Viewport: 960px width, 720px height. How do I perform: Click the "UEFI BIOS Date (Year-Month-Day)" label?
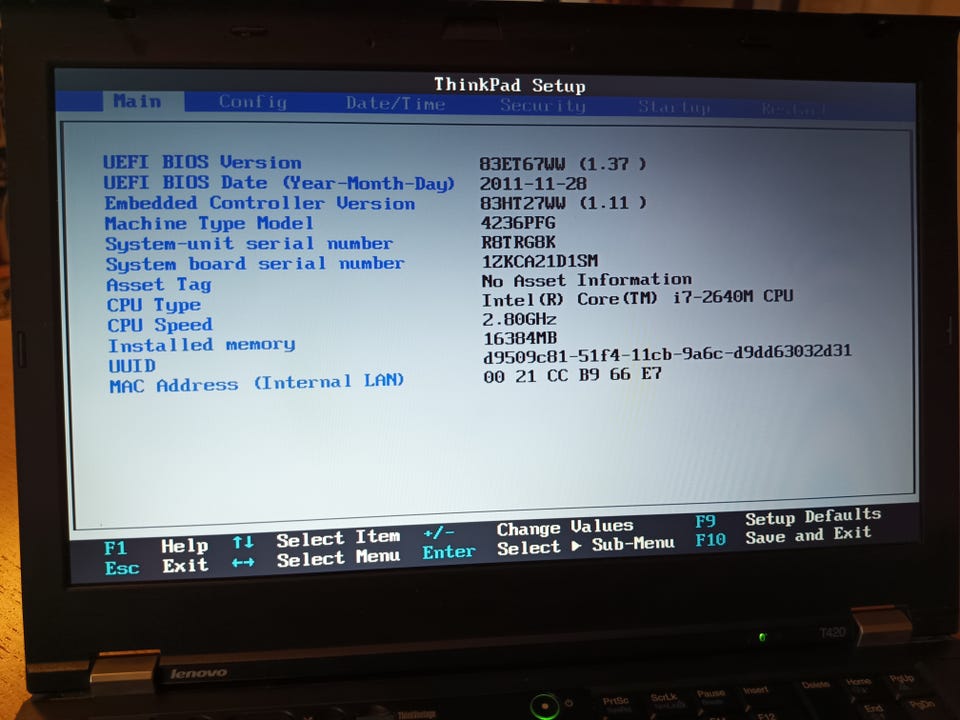(x=279, y=182)
